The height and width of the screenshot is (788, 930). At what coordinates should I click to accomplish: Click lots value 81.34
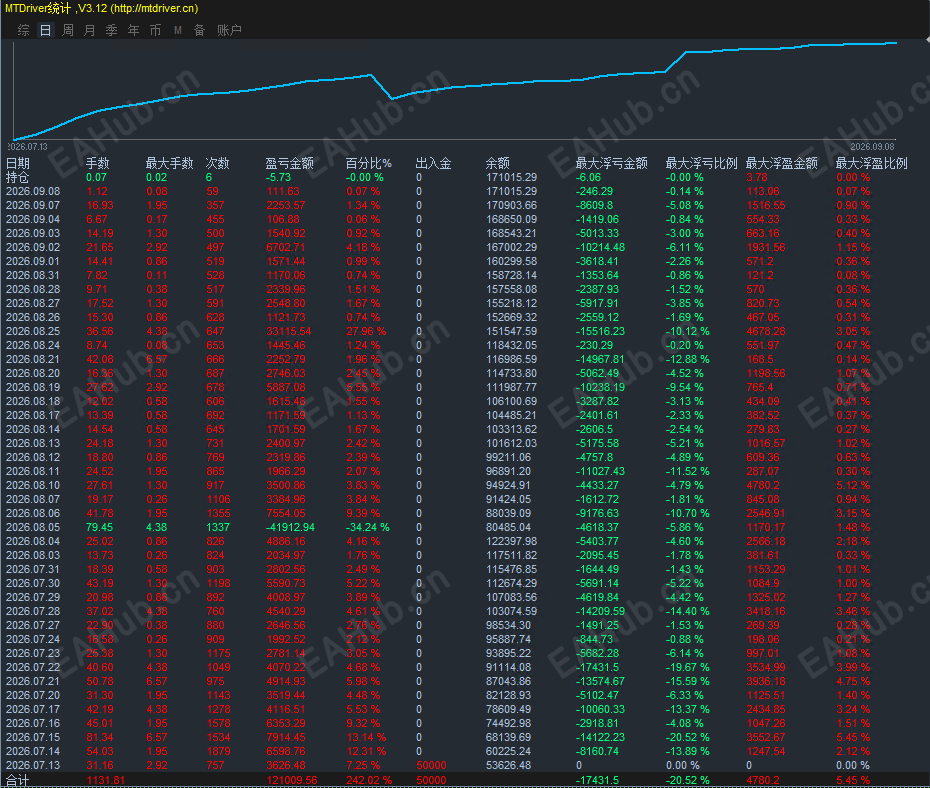coord(100,737)
